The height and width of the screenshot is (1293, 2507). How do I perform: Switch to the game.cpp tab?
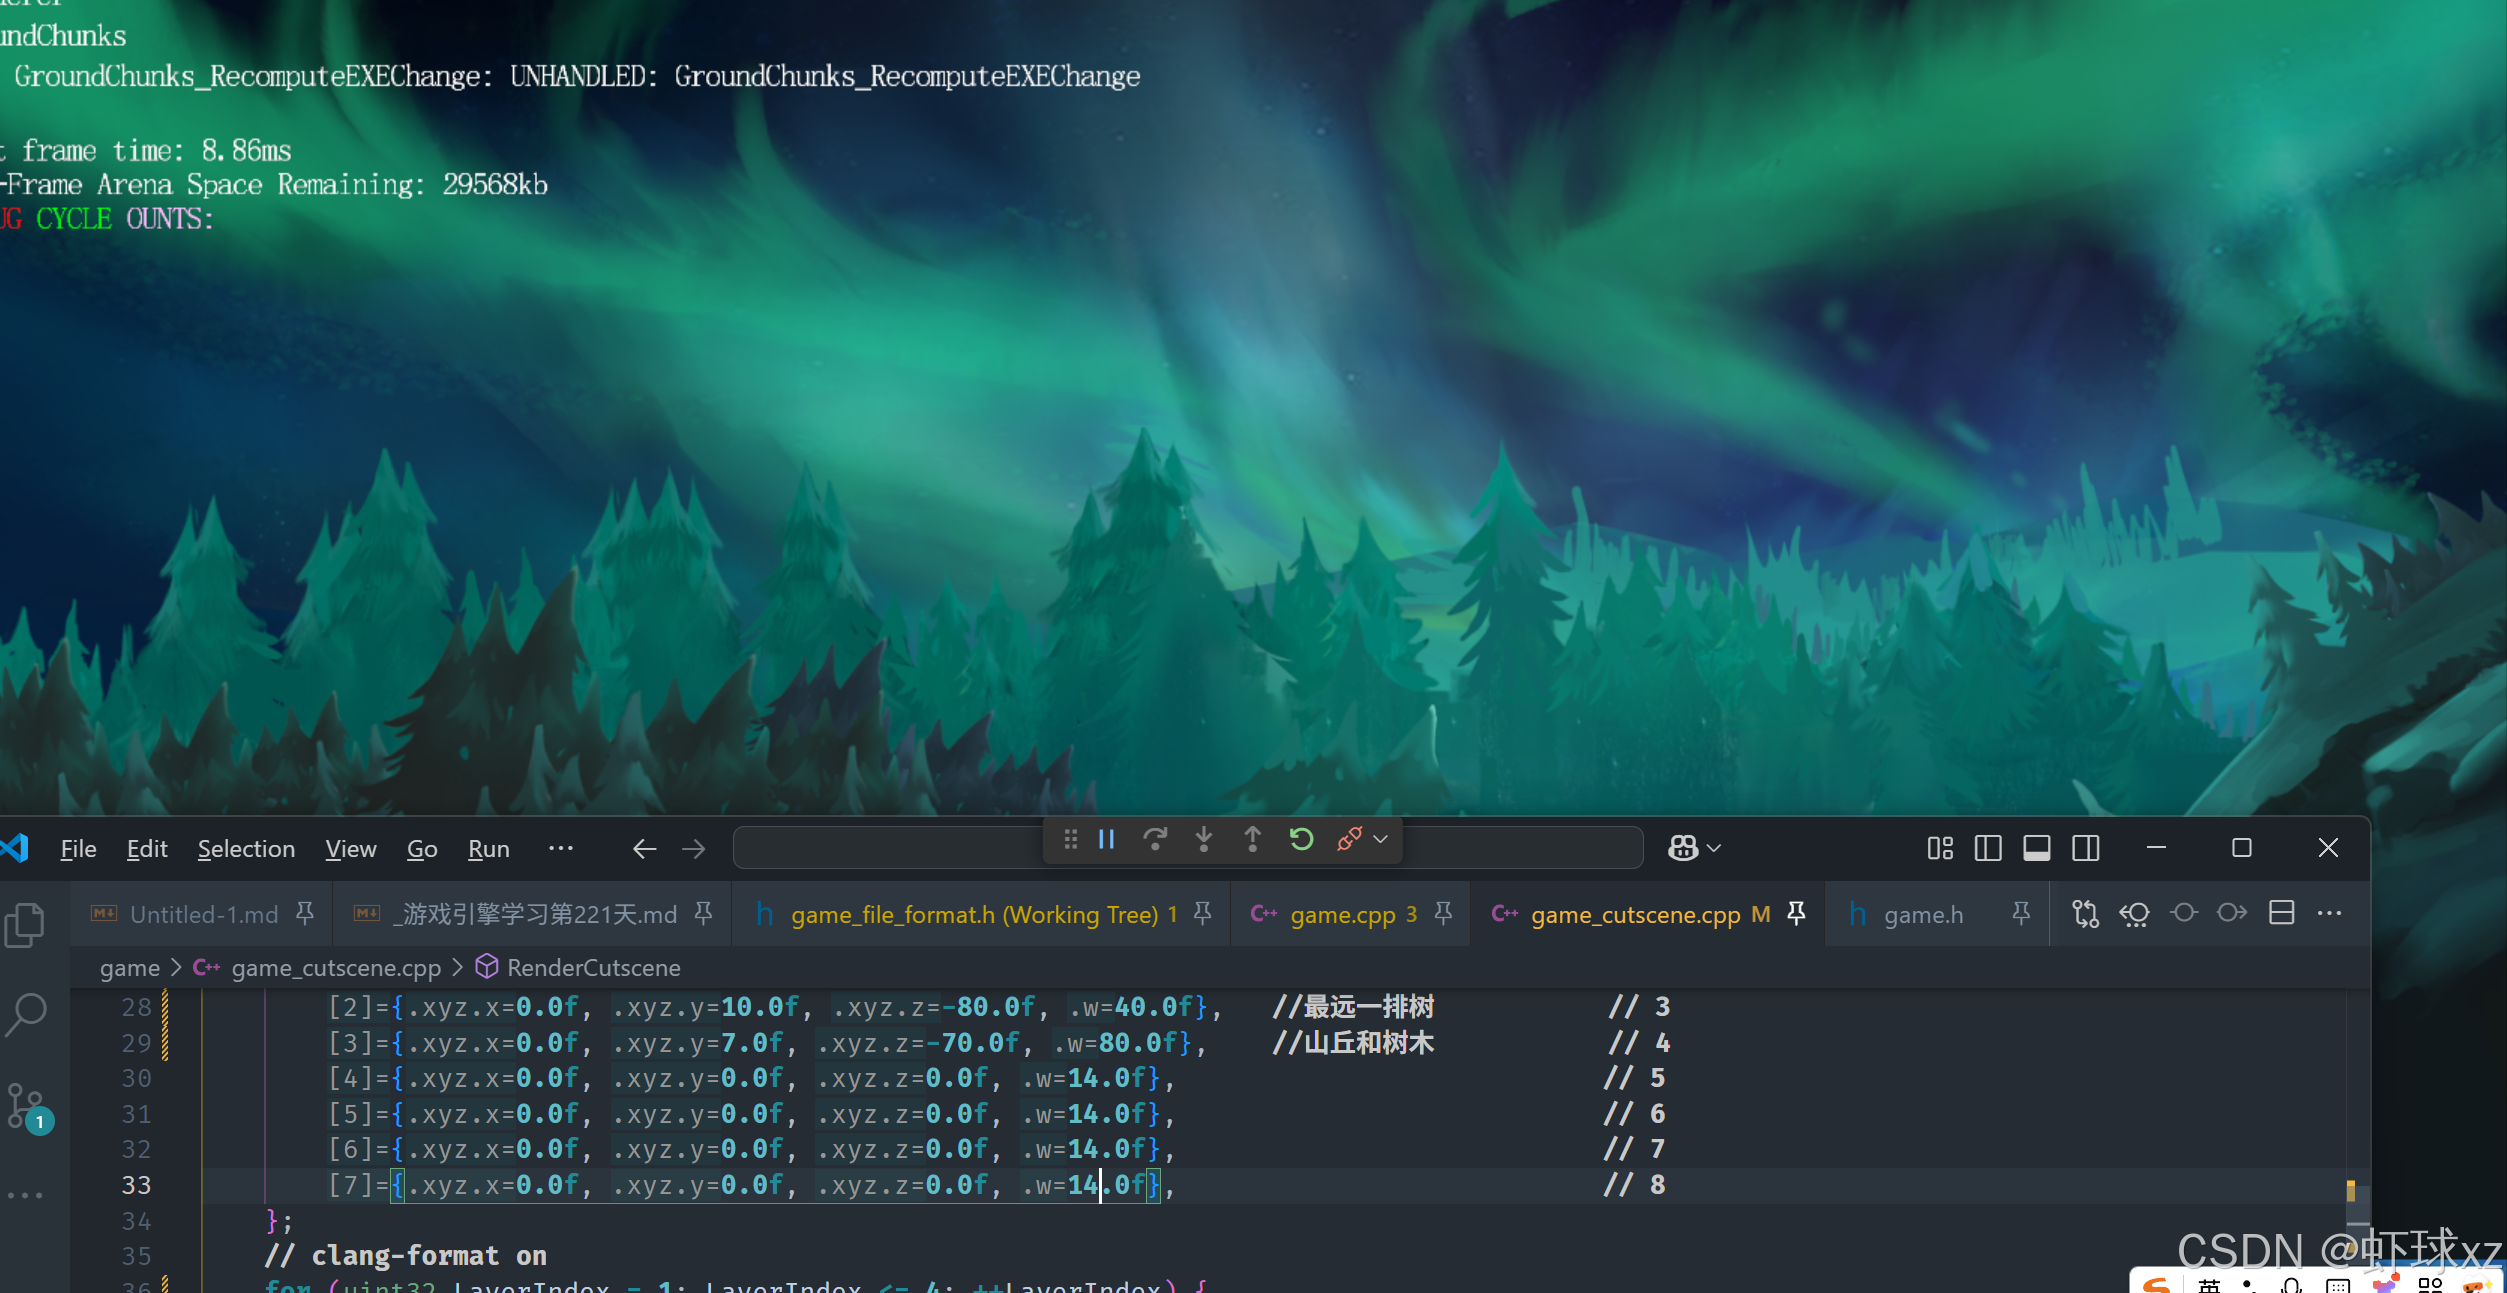click(x=1342, y=915)
